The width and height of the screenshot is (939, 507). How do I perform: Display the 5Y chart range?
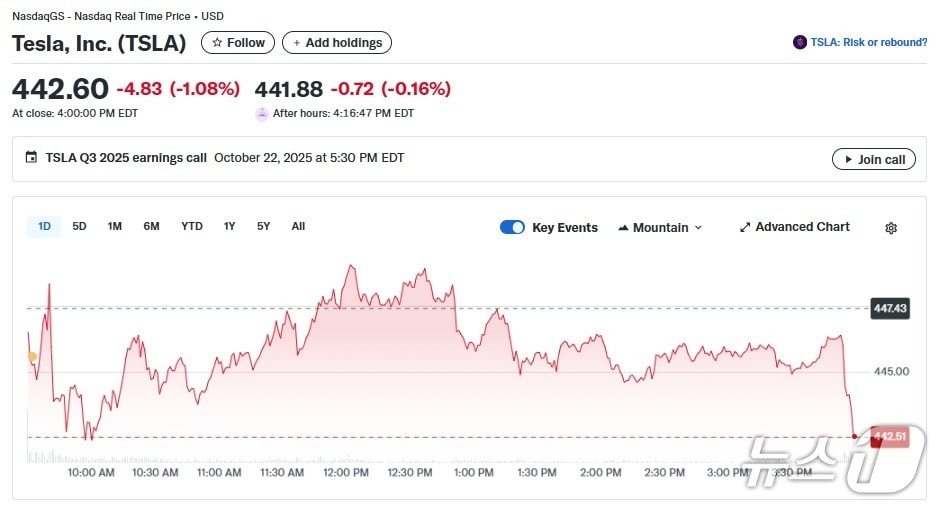(x=263, y=227)
